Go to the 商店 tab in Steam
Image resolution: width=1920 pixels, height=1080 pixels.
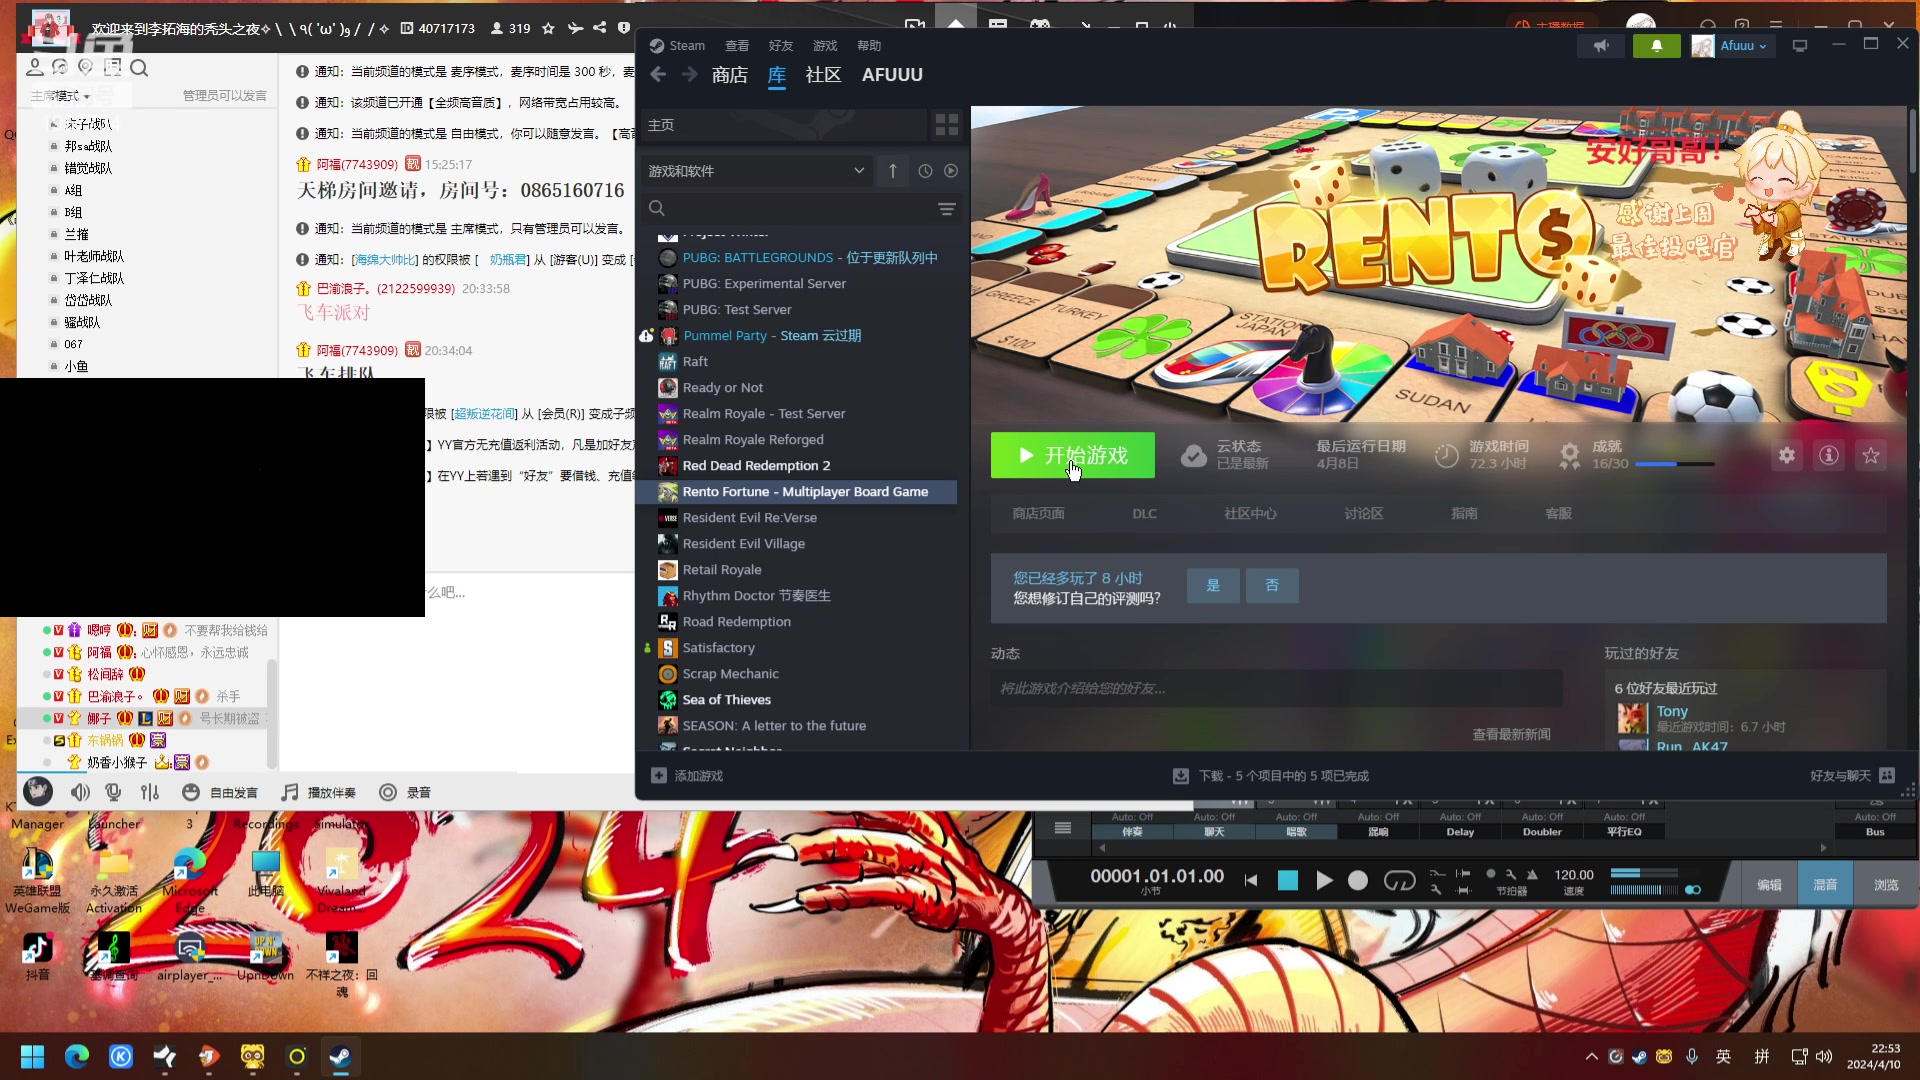pyautogui.click(x=730, y=75)
